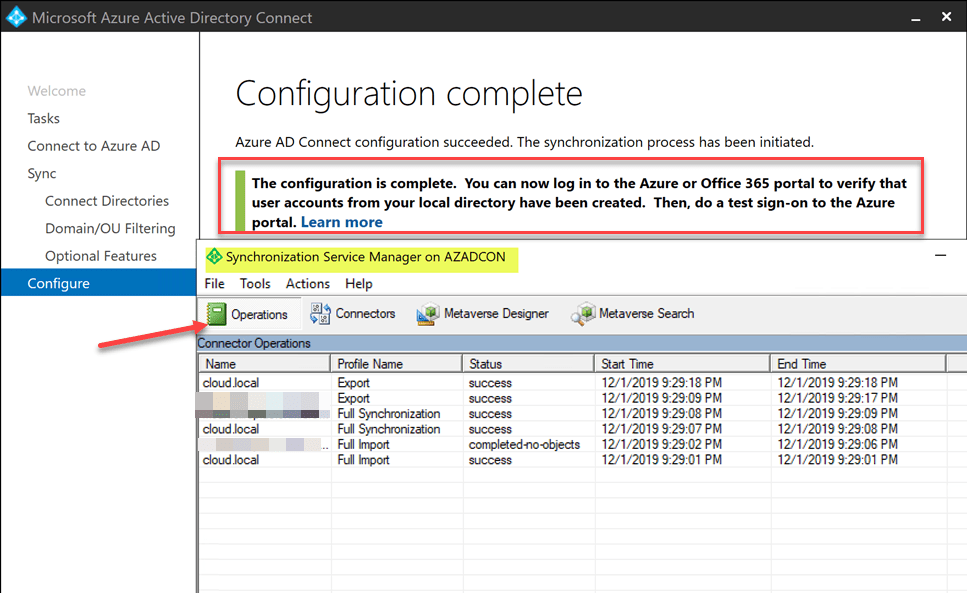Viewport: 967px width, 593px height.
Task: Open the Metaverse Search toolbar icon
Action: (583, 314)
